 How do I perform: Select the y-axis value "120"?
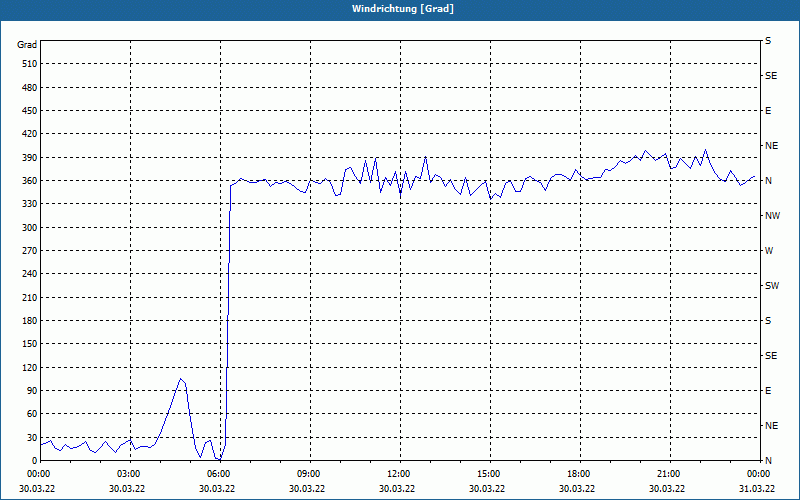pos(30,367)
